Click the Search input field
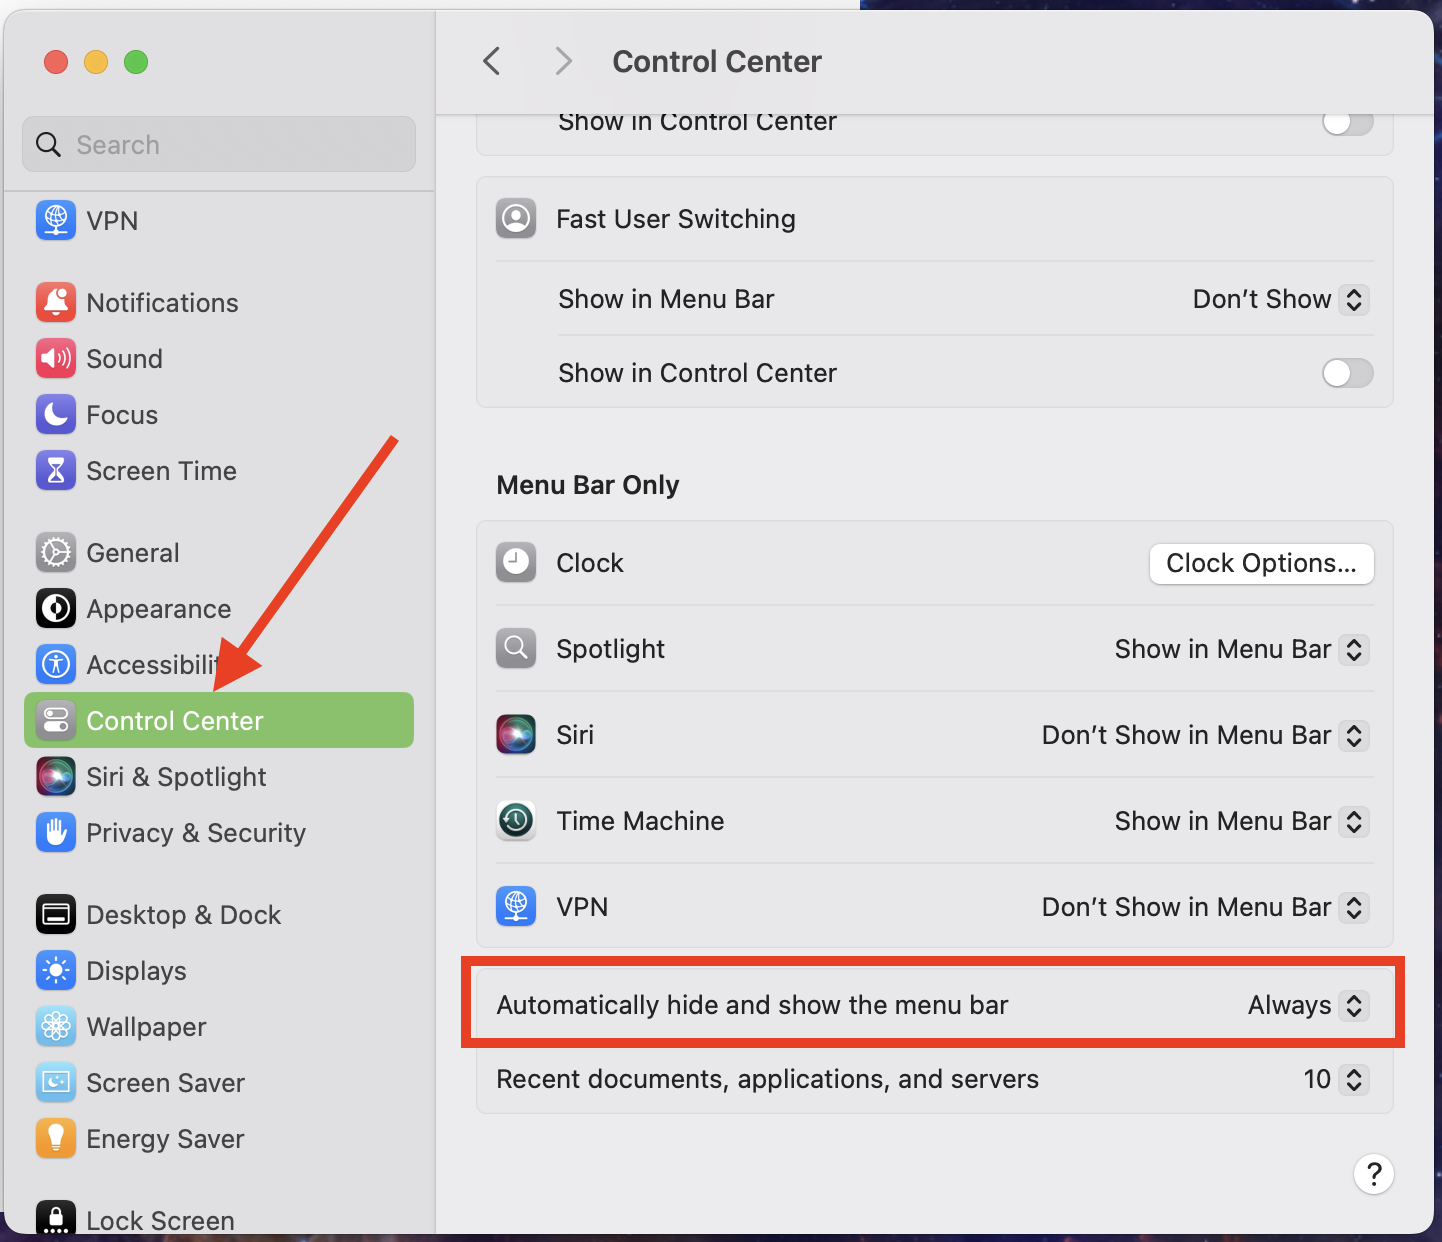1442x1242 pixels. coord(219,144)
